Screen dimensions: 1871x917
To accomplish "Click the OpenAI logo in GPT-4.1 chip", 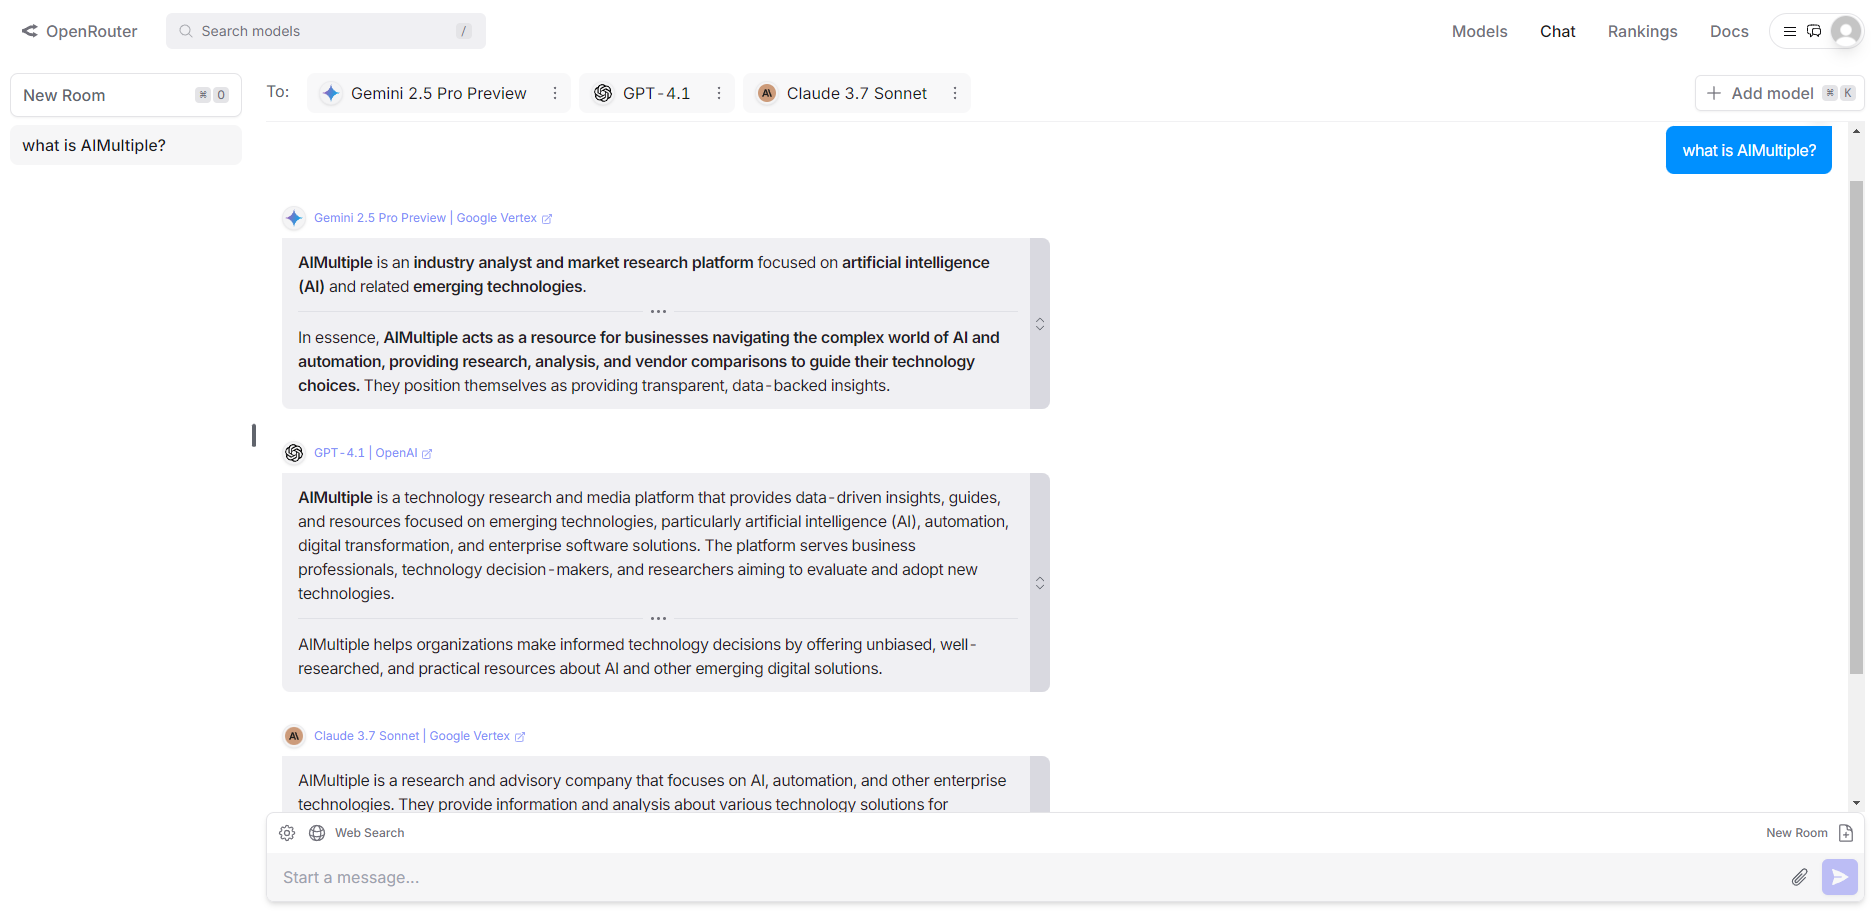I will pos(603,93).
